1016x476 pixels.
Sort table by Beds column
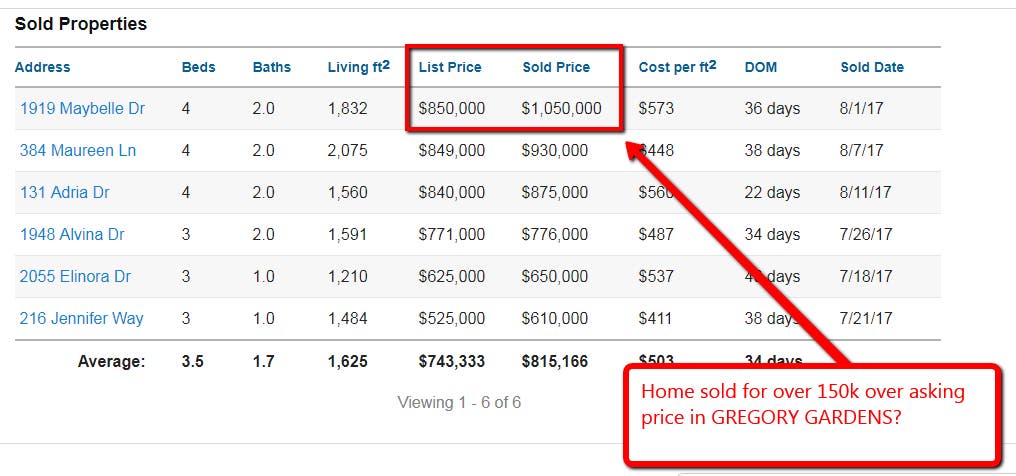[198, 67]
